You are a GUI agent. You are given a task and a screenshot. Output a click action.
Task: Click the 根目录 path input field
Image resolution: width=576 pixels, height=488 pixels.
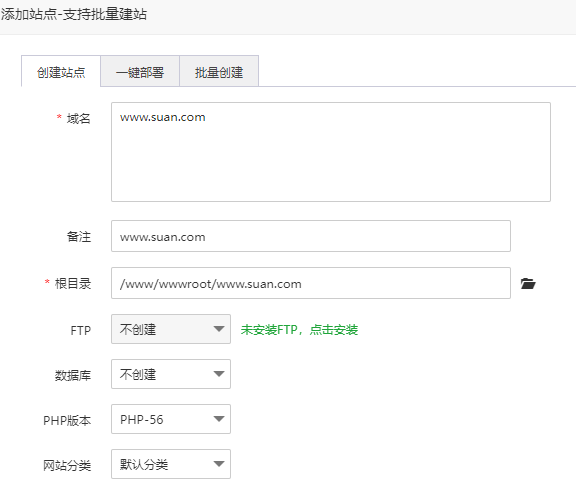tap(311, 283)
